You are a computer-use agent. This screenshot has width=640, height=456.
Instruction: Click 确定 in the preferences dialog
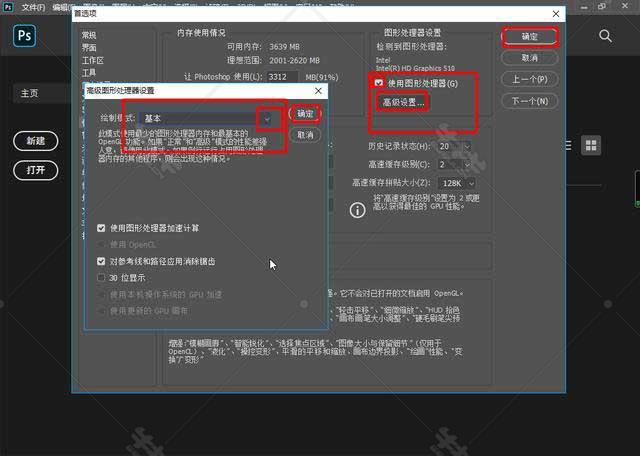pos(529,37)
